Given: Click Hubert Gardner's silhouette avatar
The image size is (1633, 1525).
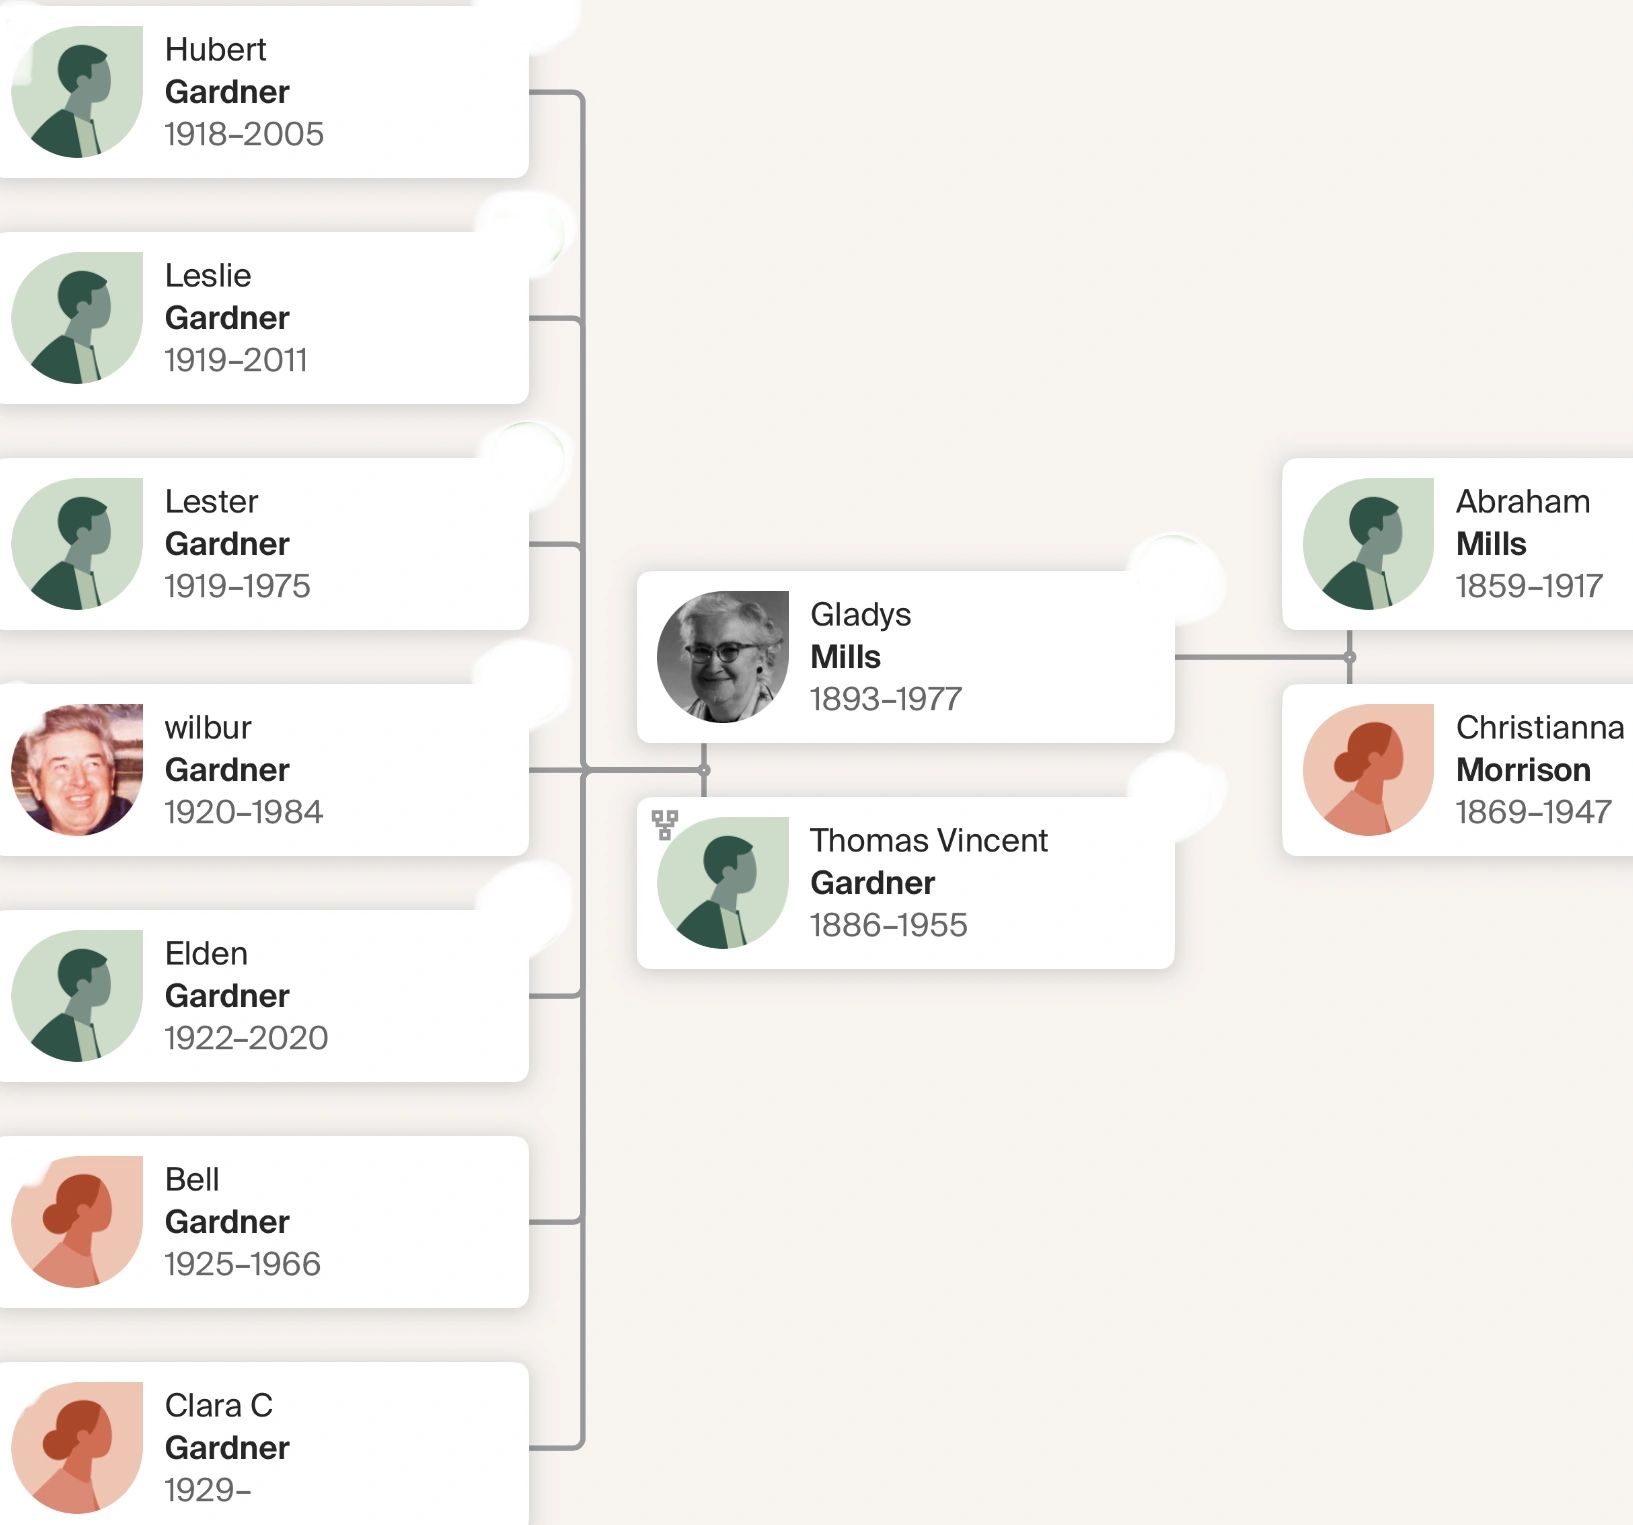Looking at the screenshot, I should pos(77,92).
